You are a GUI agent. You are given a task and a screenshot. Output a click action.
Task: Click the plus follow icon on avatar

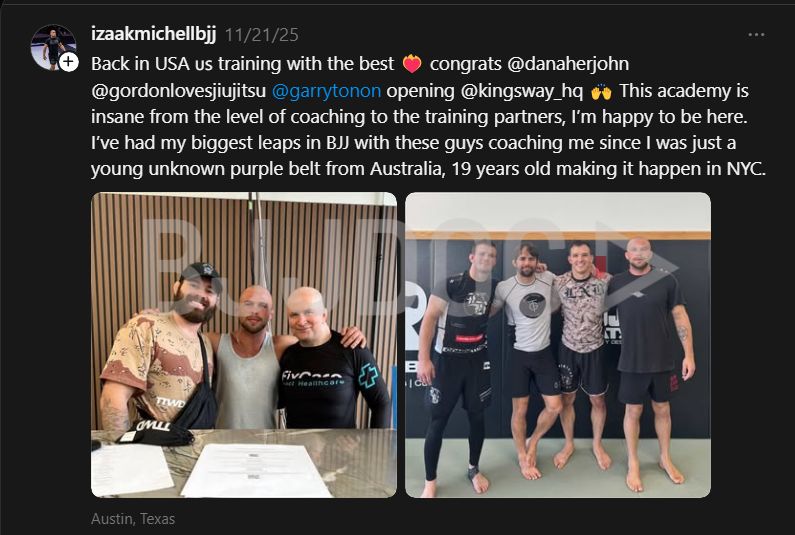68,62
